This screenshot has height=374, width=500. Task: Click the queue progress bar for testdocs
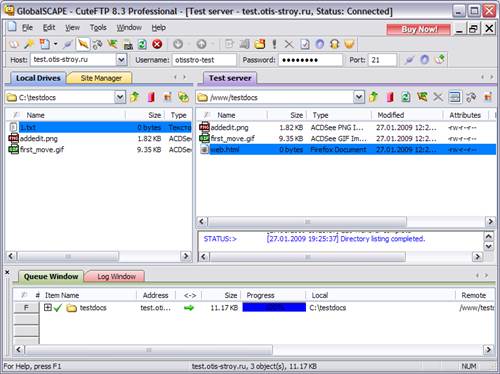(274, 307)
